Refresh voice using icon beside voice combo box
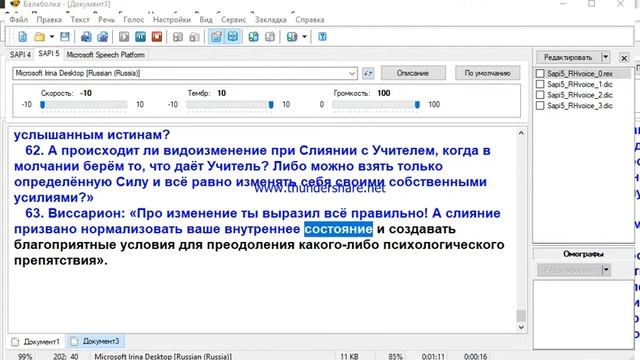The width and height of the screenshot is (640, 360). [x=368, y=73]
